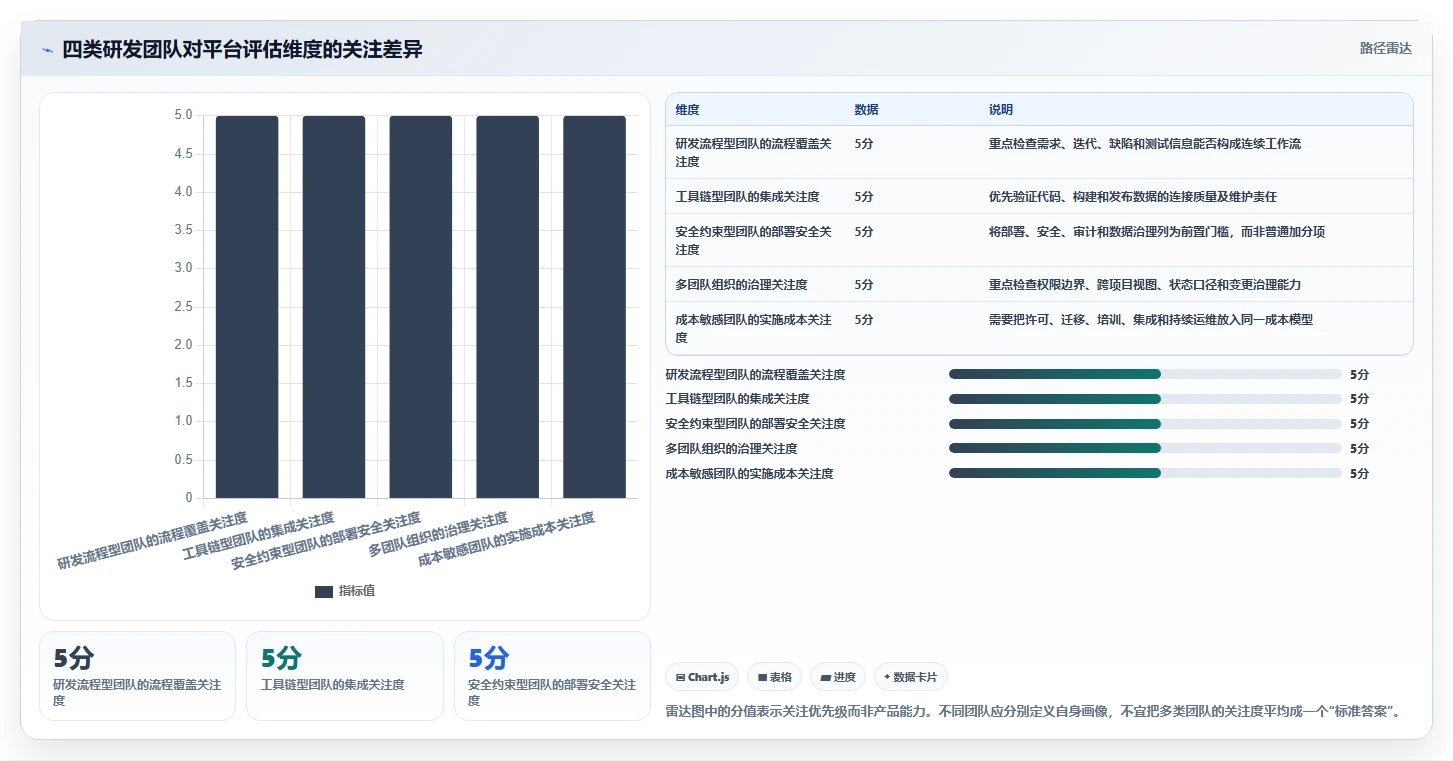Click the rotated x-axis label 研发流程型团队的流程覆盖关注度
This screenshot has width=1453, height=761.
(152, 541)
